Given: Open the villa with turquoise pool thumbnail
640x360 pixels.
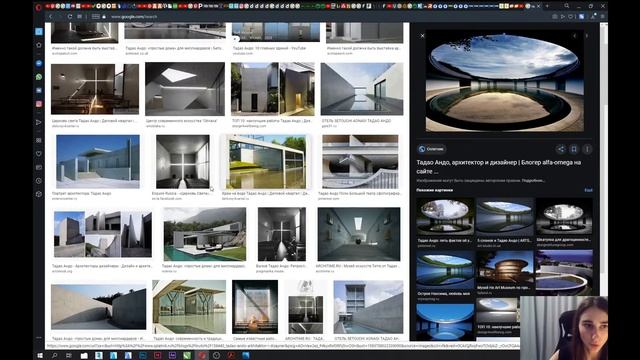Looking at the screenshot, I should pos(205,234).
